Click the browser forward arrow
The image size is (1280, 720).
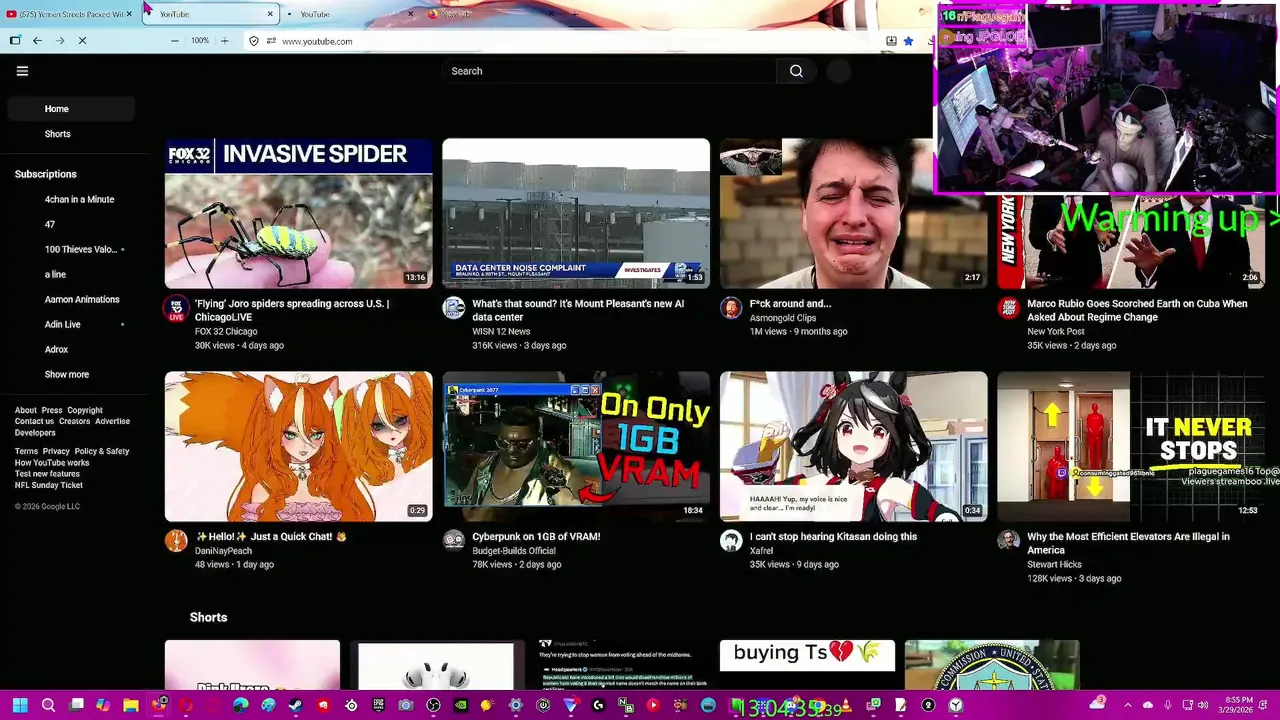coord(59,41)
